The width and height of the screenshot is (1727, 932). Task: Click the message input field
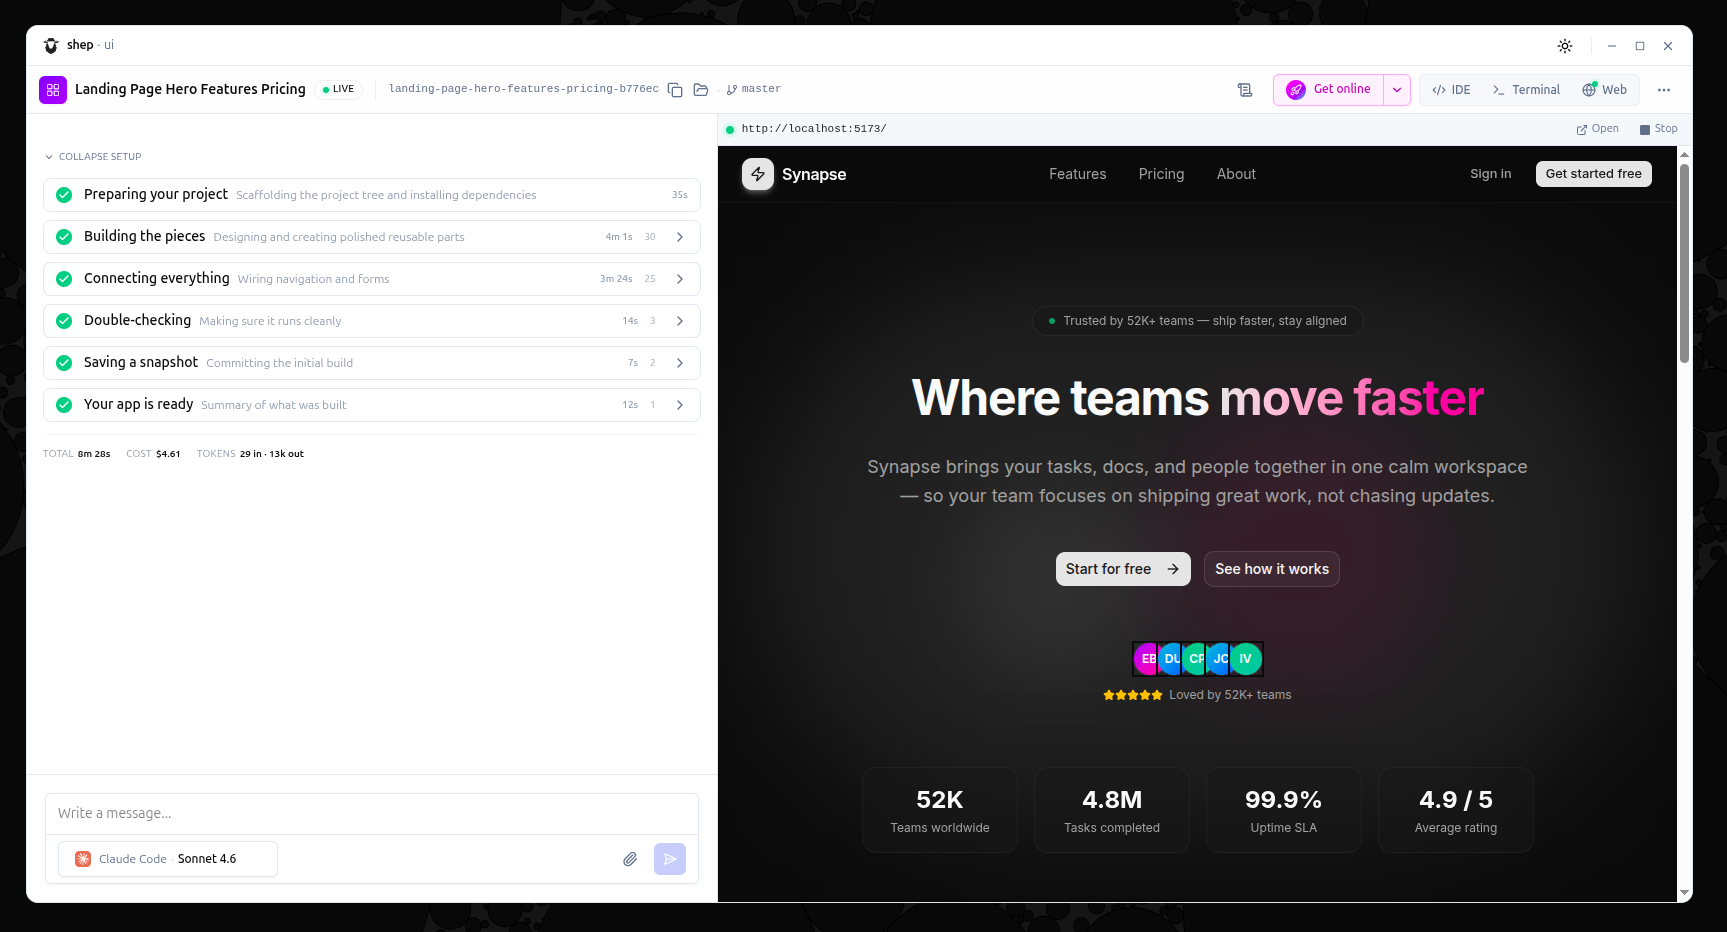370,813
